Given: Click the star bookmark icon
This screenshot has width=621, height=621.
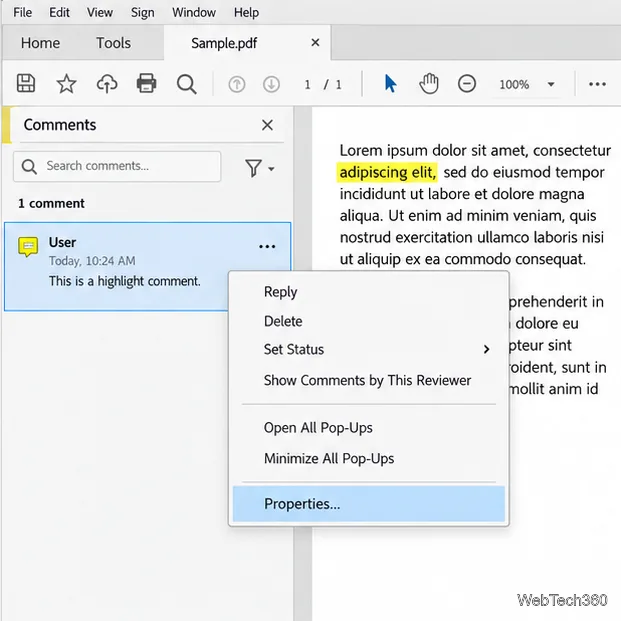Looking at the screenshot, I should pyautogui.click(x=66, y=84).
